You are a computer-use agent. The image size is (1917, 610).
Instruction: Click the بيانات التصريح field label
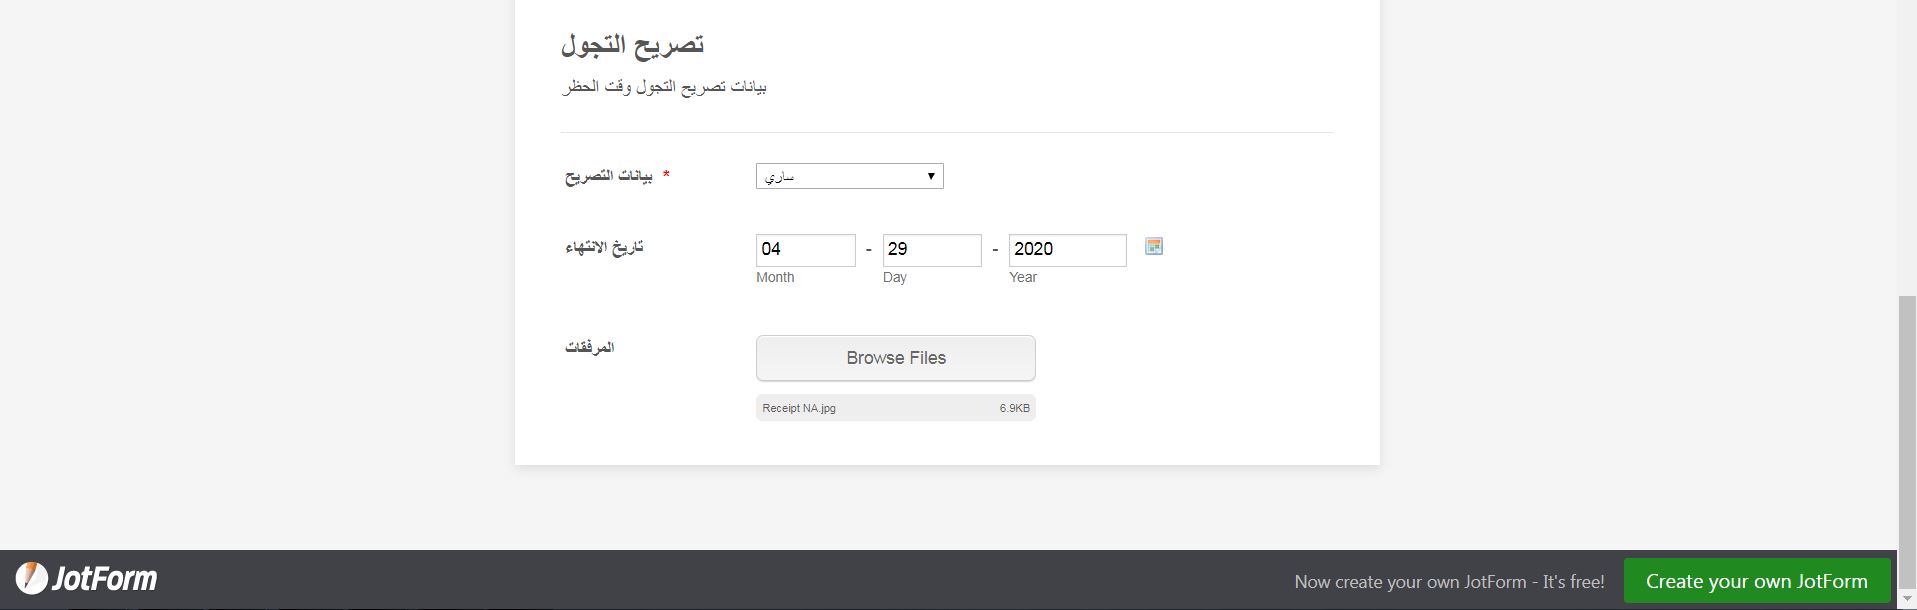[x=609, y=176]
